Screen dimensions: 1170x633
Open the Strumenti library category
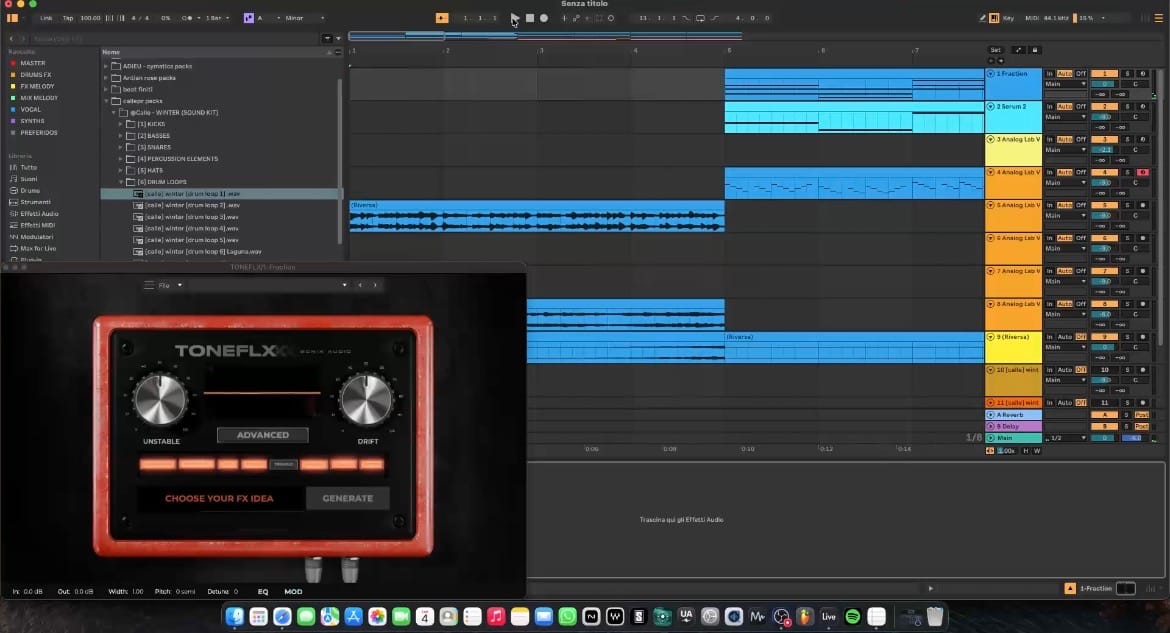pos(35,202)
